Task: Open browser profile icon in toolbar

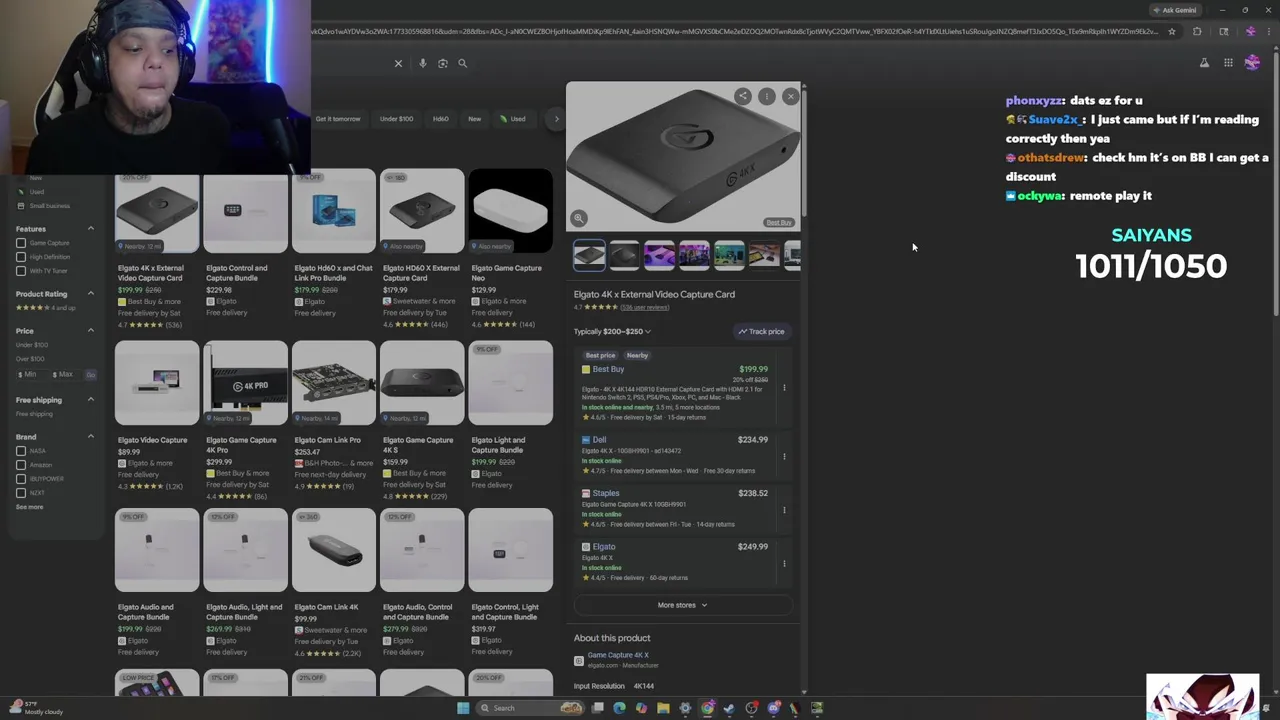Action: [1250, 31]
